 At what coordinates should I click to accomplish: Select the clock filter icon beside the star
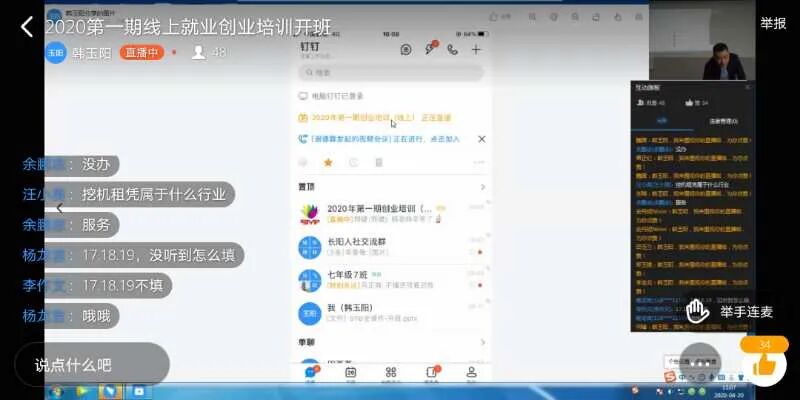[353, 163]
